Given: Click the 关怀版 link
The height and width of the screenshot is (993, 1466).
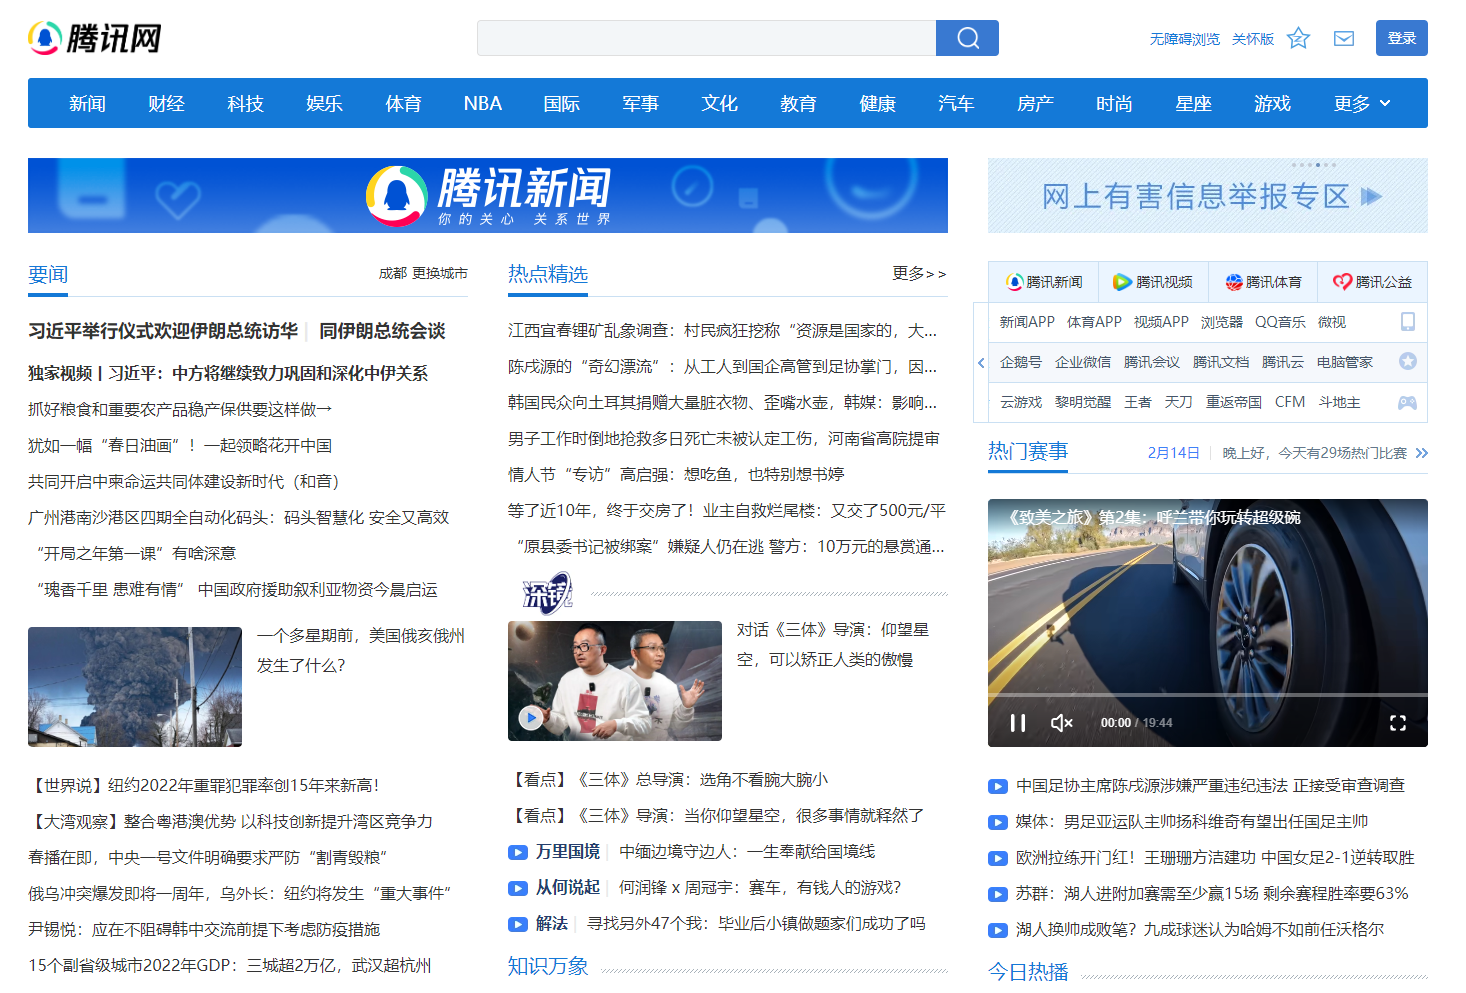Looking at the screenshot, I should [1253, 39].
